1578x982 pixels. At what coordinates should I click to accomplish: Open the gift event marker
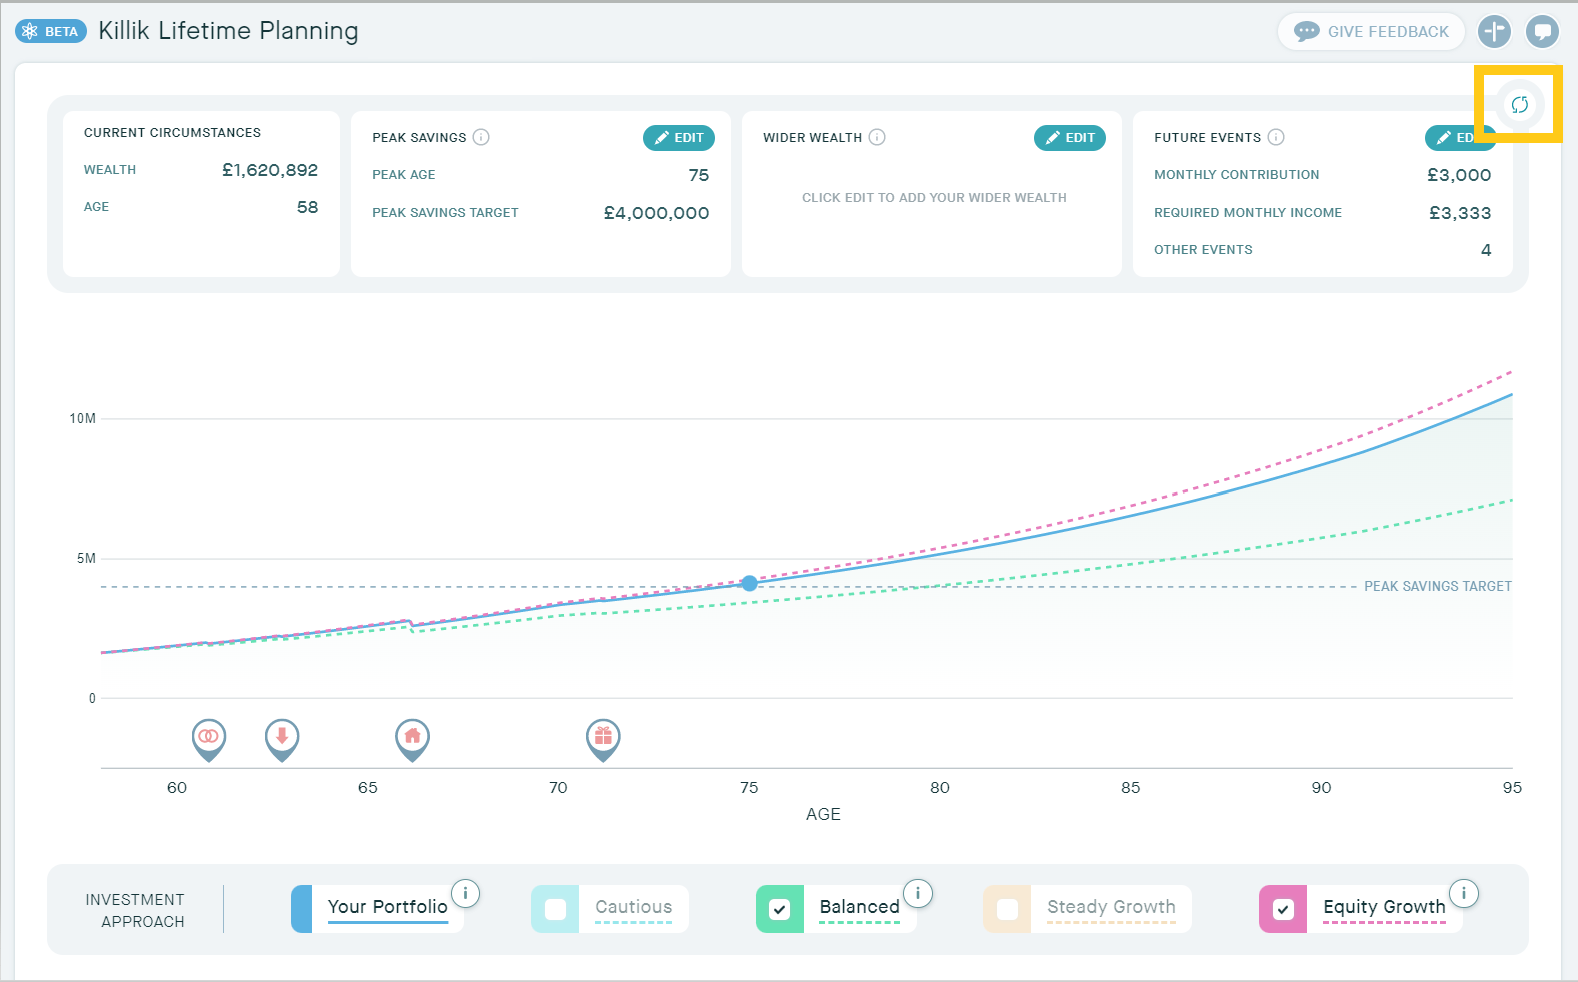tap(603, 737)
